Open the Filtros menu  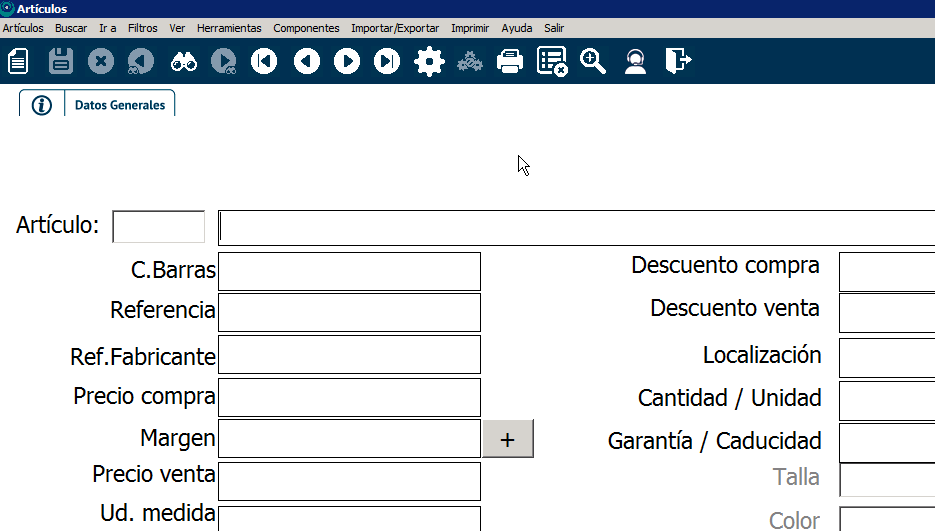coord(142,28)
